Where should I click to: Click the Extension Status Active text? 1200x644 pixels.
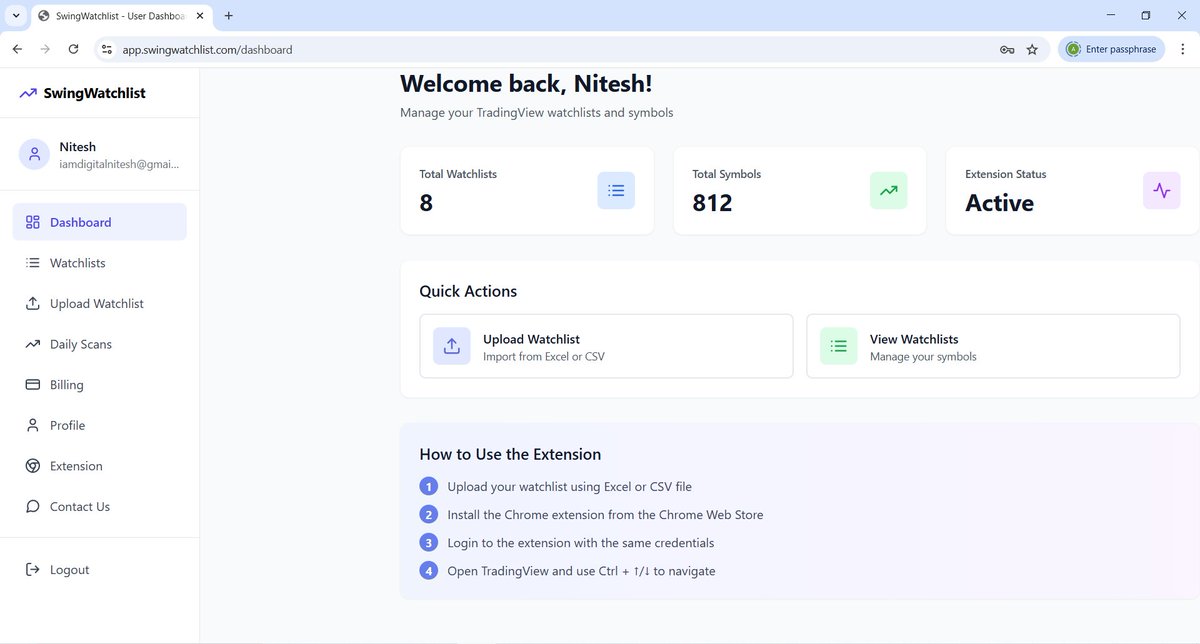coord(1000,203)
